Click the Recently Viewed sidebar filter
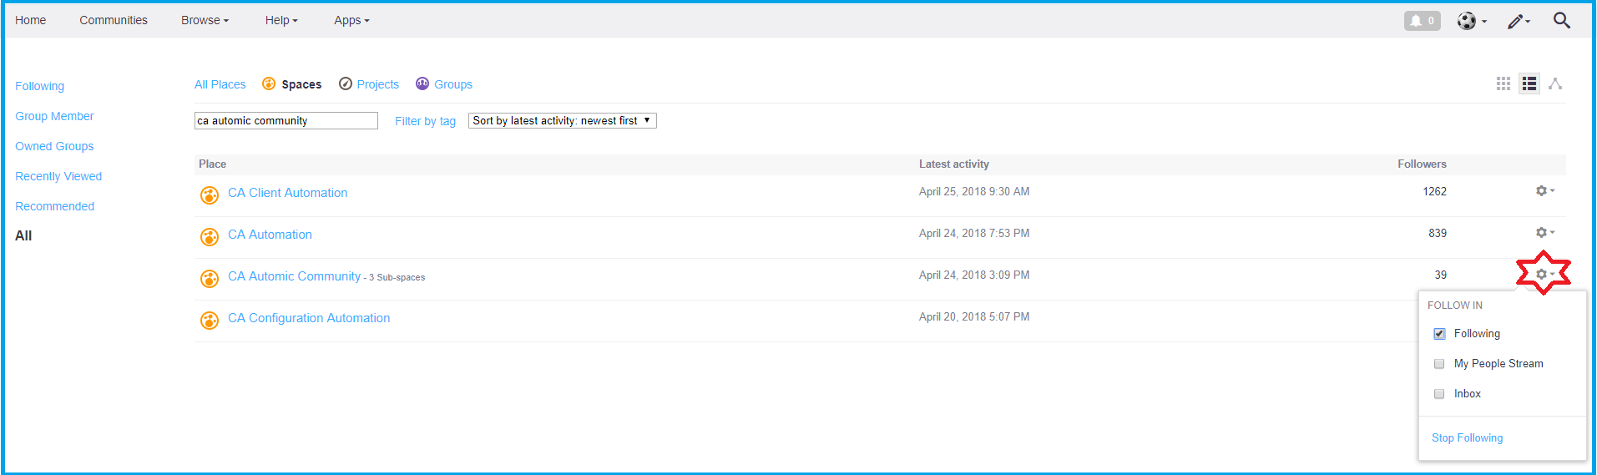This screenshot has height=475, width=1597. click(x=59, y=177)
